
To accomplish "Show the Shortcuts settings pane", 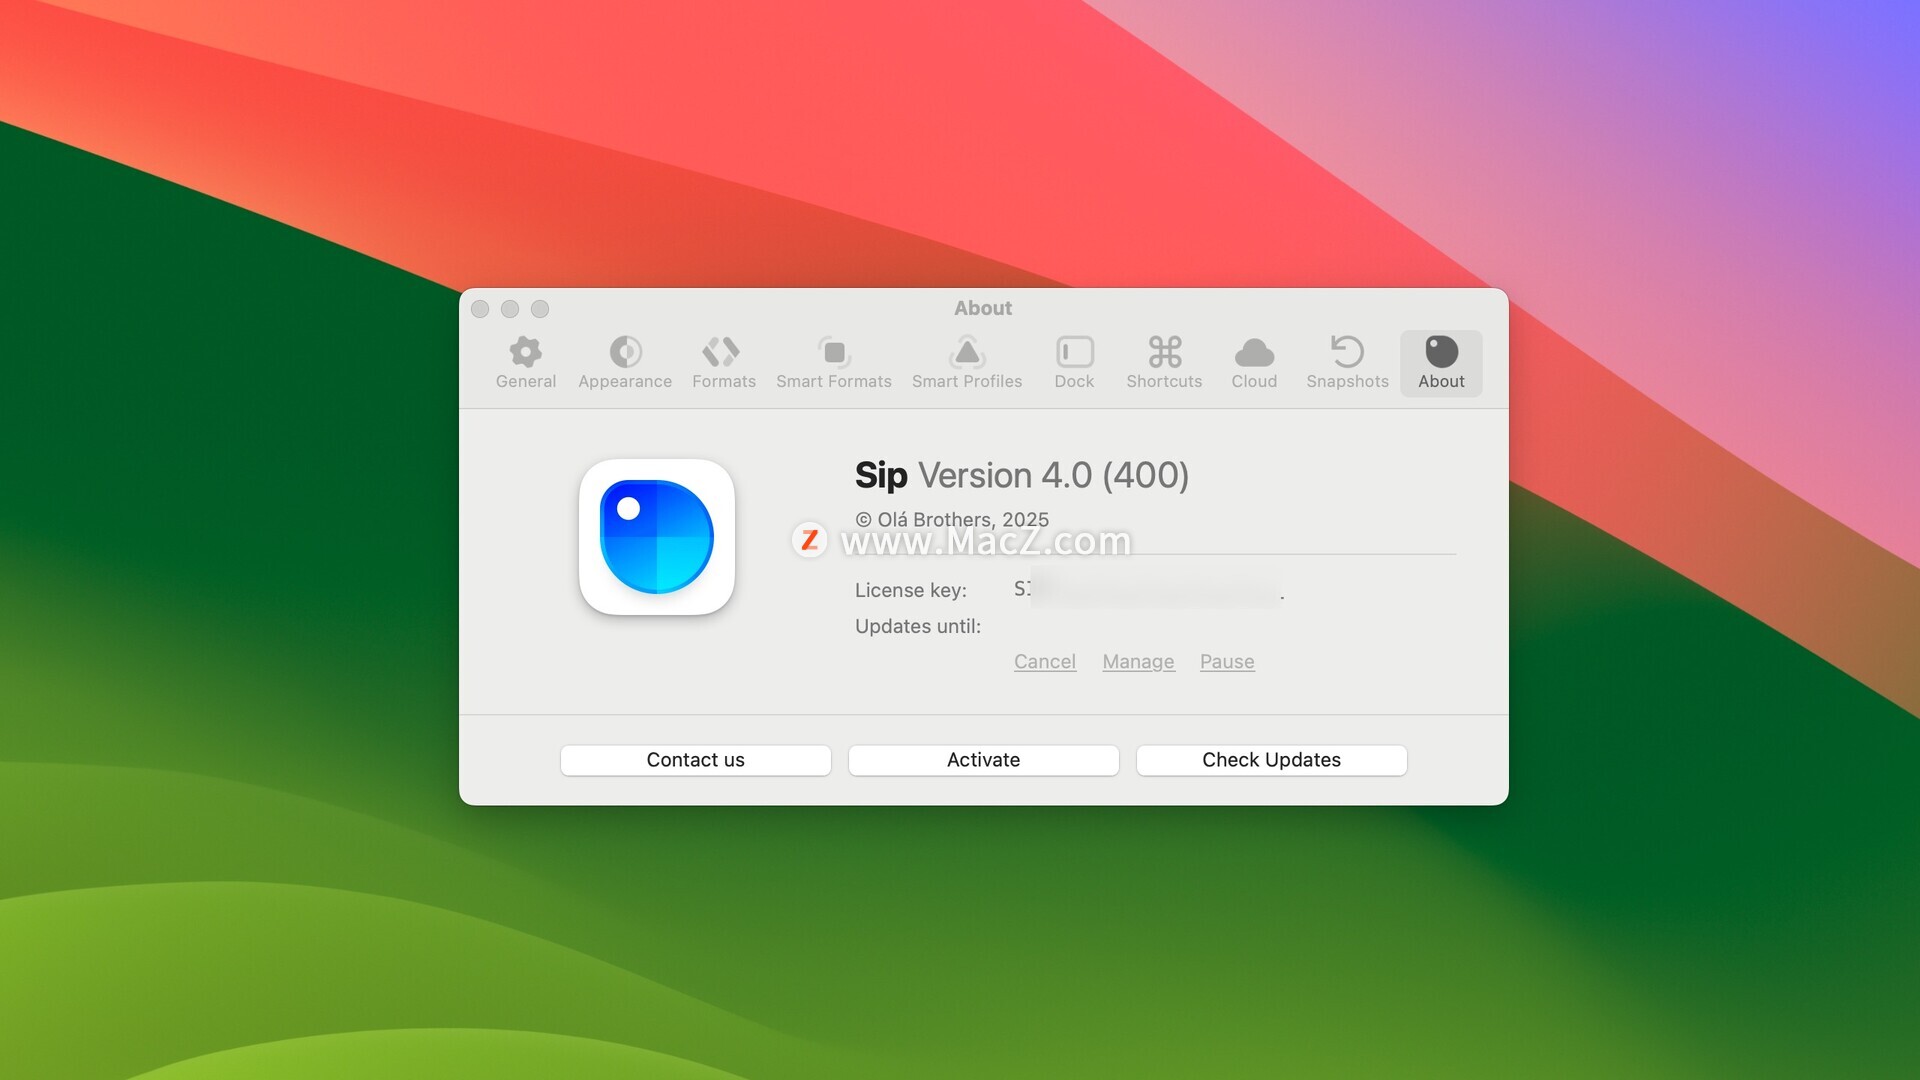I will tap(1164, 363).
